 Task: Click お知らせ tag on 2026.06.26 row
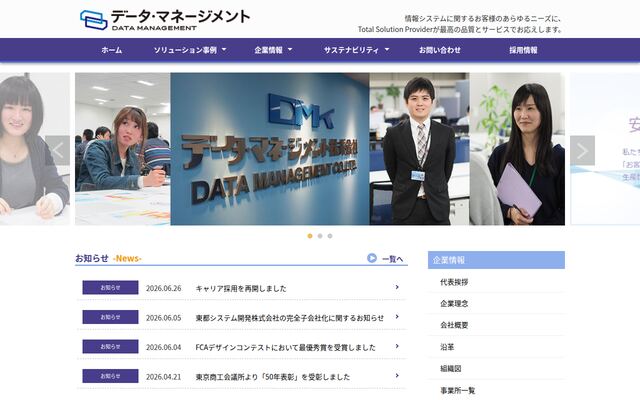[x=110, y=287]
